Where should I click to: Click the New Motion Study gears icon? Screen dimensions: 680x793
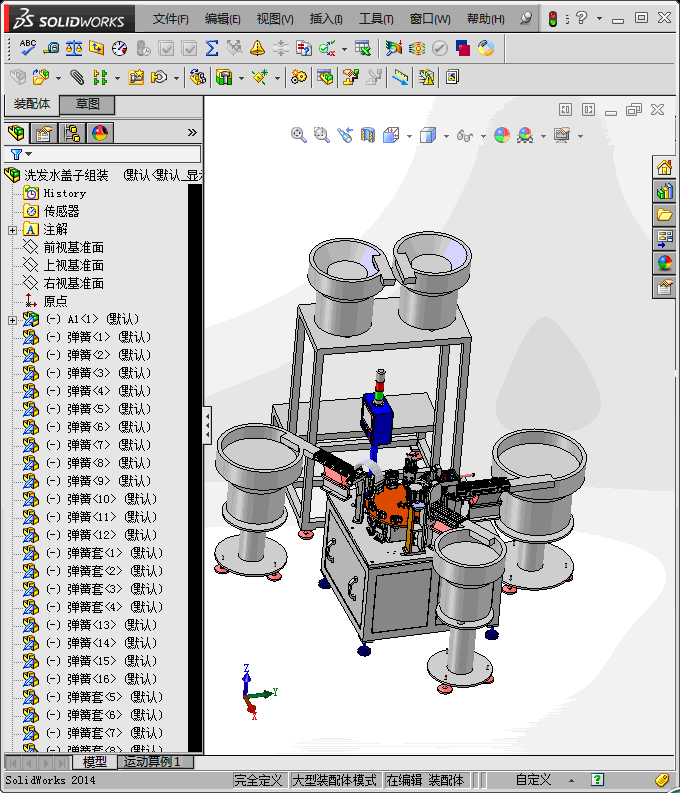(298, 77)
